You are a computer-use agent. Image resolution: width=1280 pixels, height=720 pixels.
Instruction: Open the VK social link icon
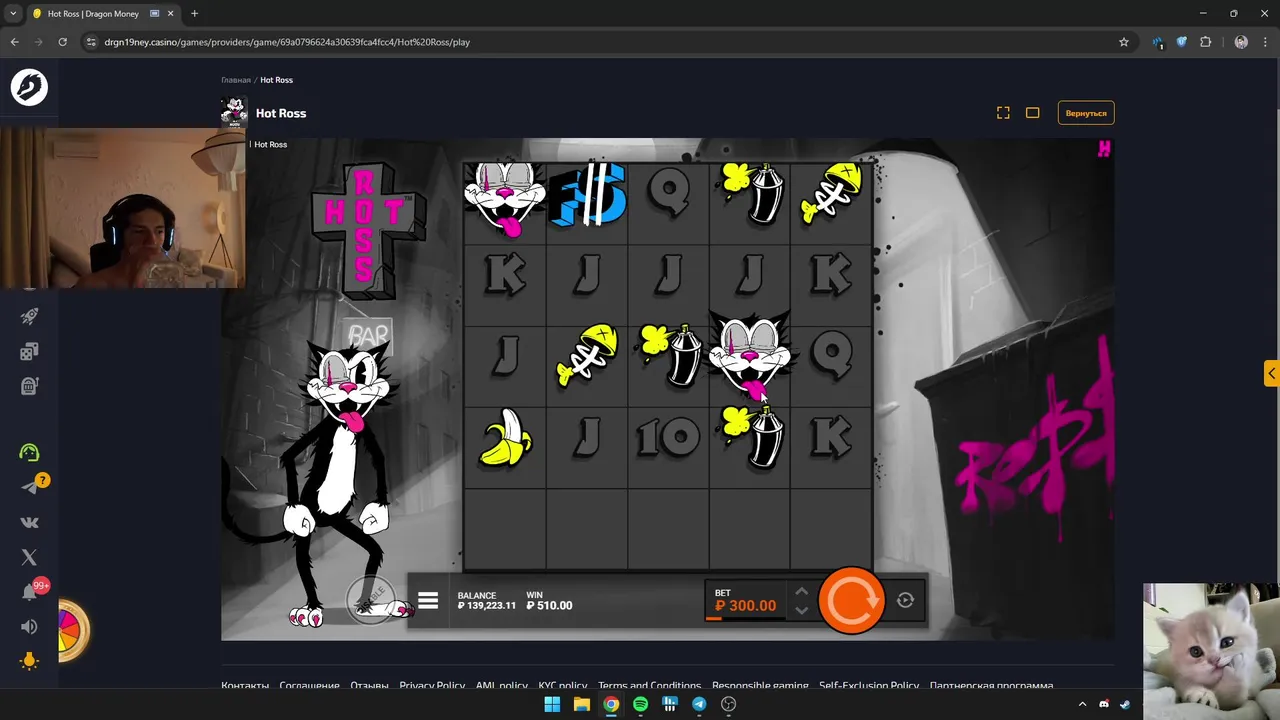coord(29,522)
